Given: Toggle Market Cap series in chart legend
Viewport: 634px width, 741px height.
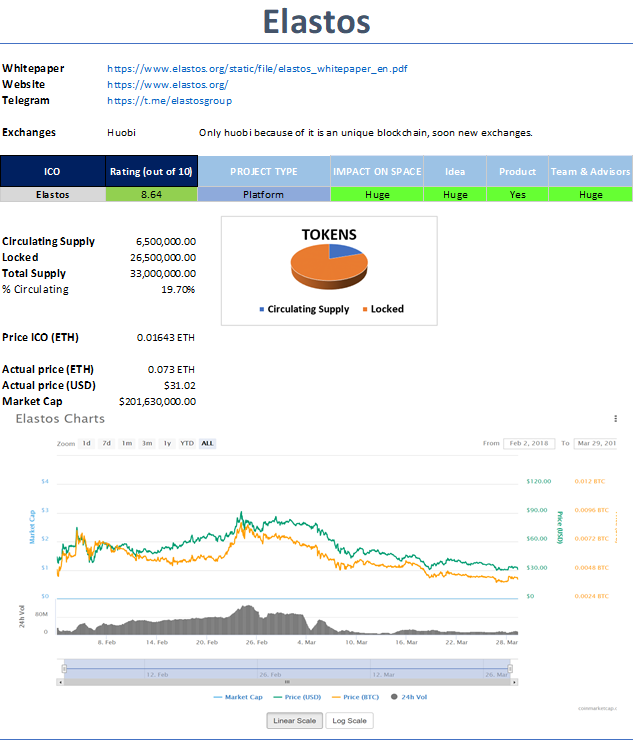Looking at the screenshot, I should click(238, 697).
